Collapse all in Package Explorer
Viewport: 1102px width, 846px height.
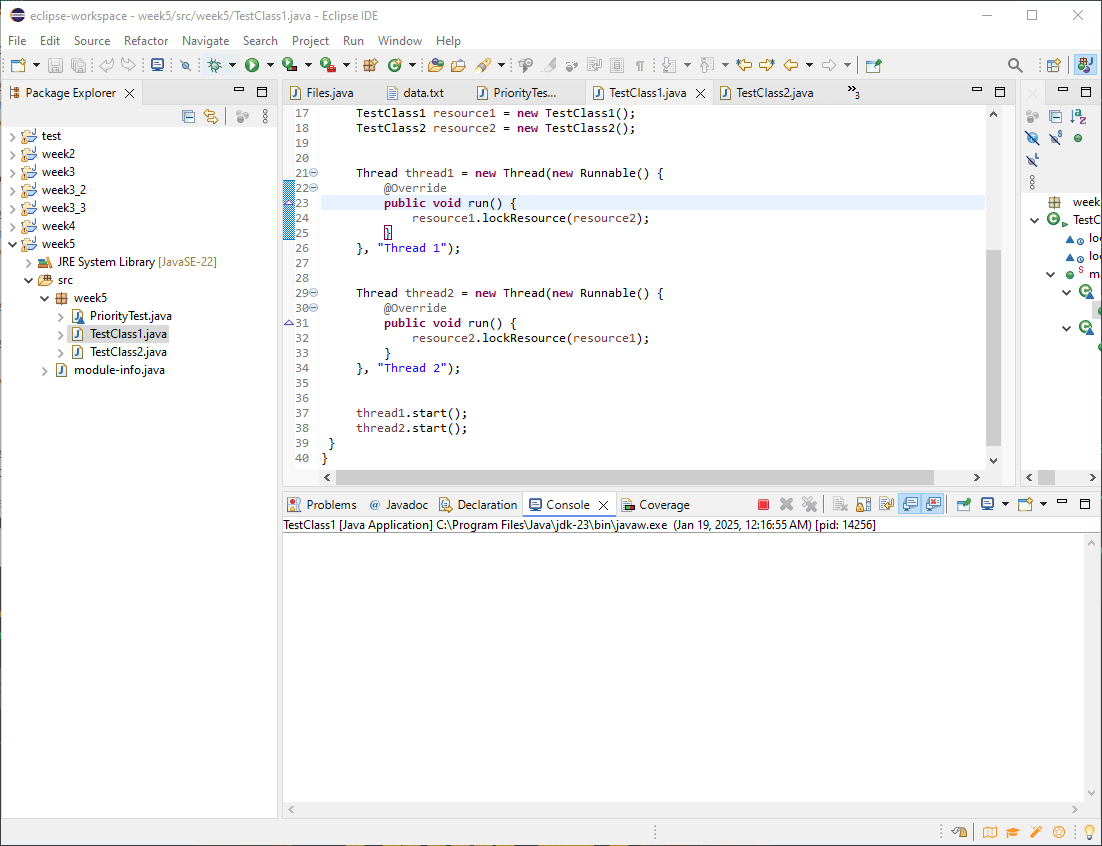pos(188,117)
